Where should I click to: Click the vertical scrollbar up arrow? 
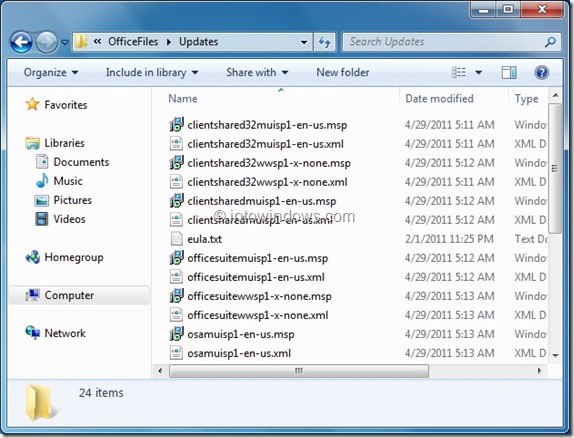(555, 96)
